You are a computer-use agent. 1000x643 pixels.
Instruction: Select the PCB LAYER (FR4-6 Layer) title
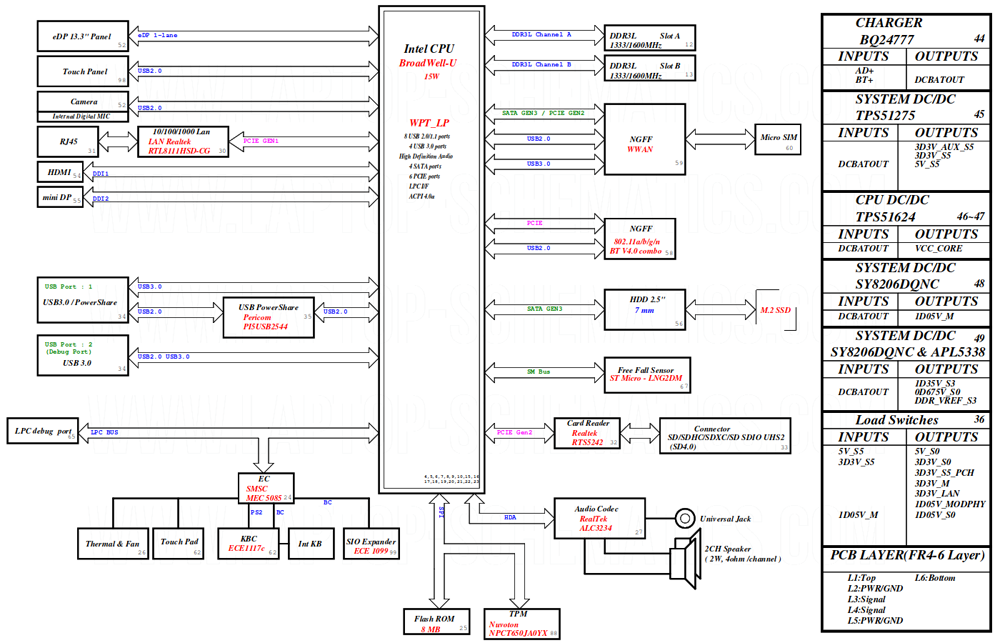pyautogui.click(x=907, y=555)
